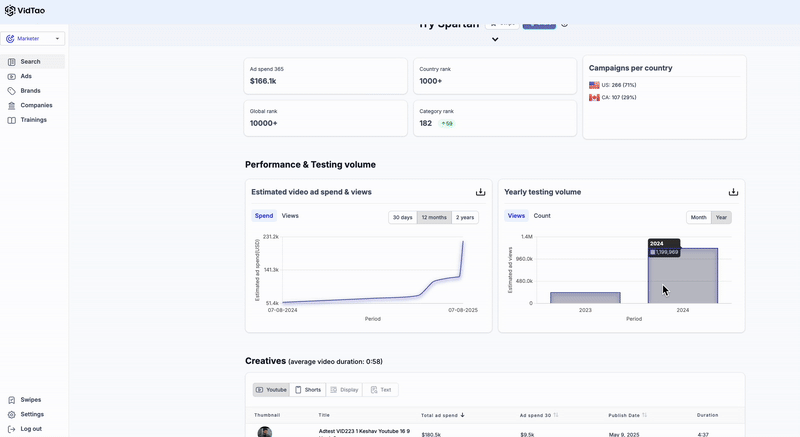Sort by Total ad spend column
This screenshot has width=800, height=437.
[442, 415]
